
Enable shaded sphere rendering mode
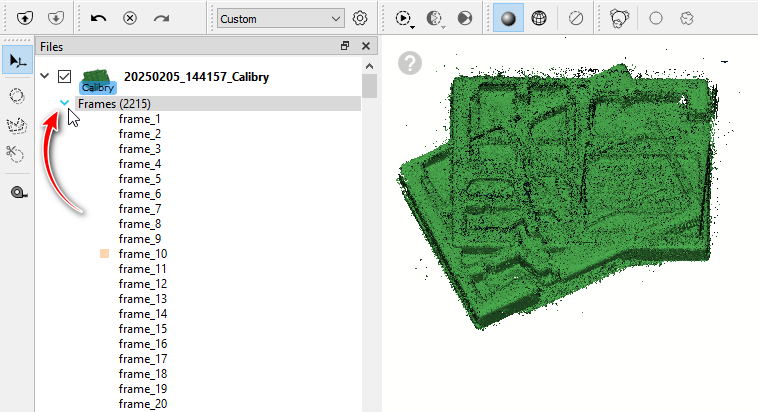tap(508, 18)
